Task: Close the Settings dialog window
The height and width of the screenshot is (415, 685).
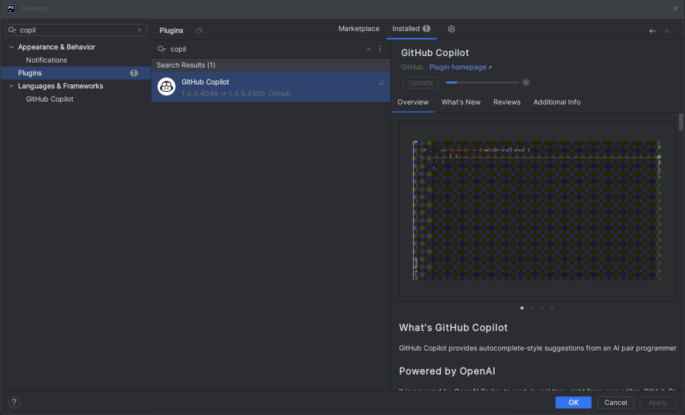Action: coord(675,9)
